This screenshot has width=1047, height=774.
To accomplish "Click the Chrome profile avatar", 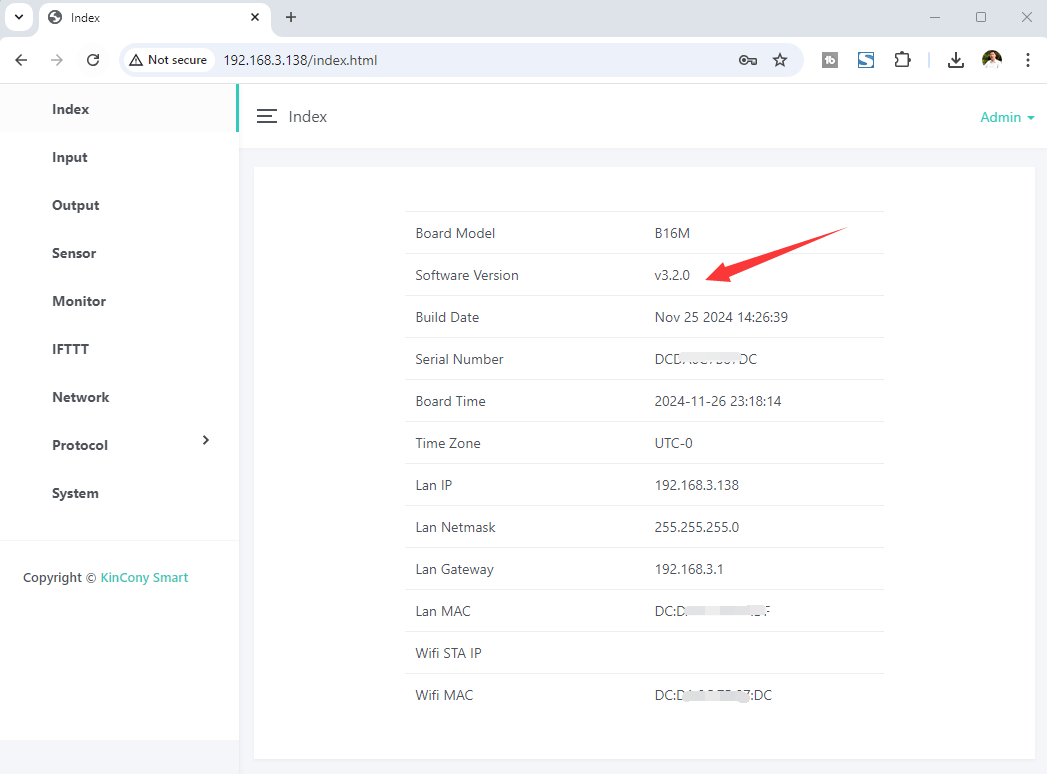I will [x=991, y=60].
